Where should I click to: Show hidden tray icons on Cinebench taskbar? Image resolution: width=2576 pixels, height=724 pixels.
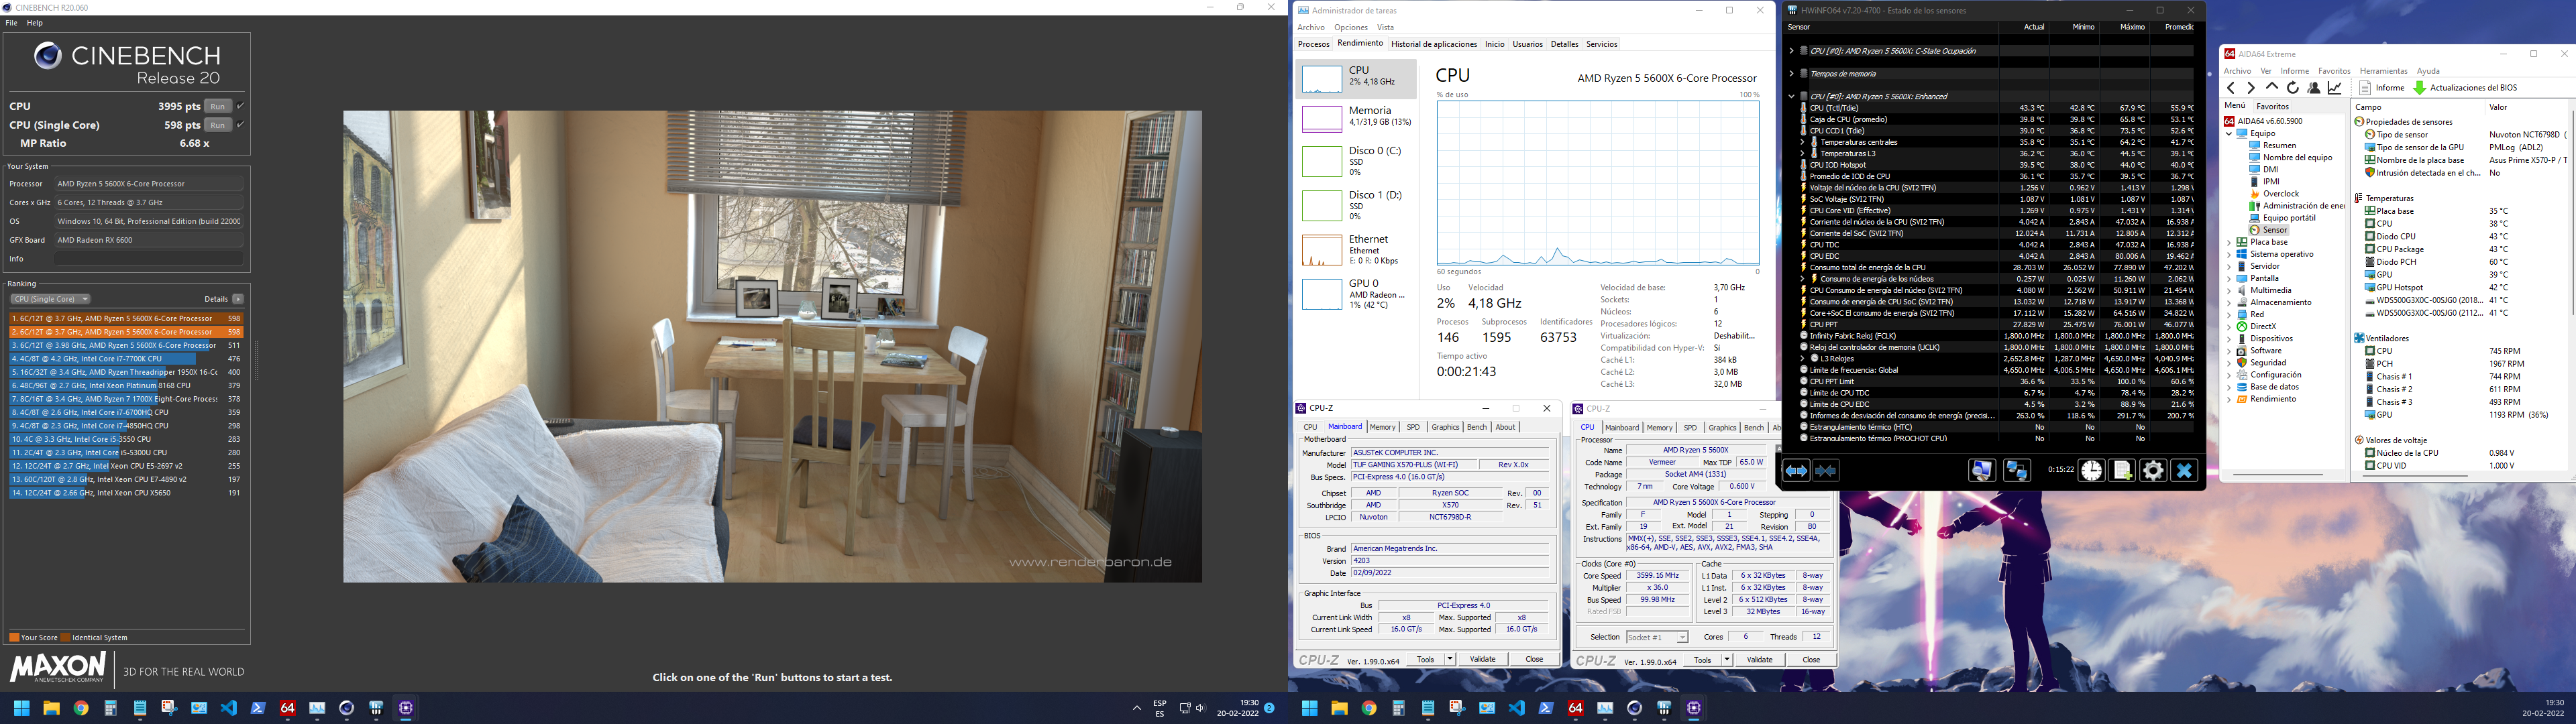click(x=1136, y=708)
